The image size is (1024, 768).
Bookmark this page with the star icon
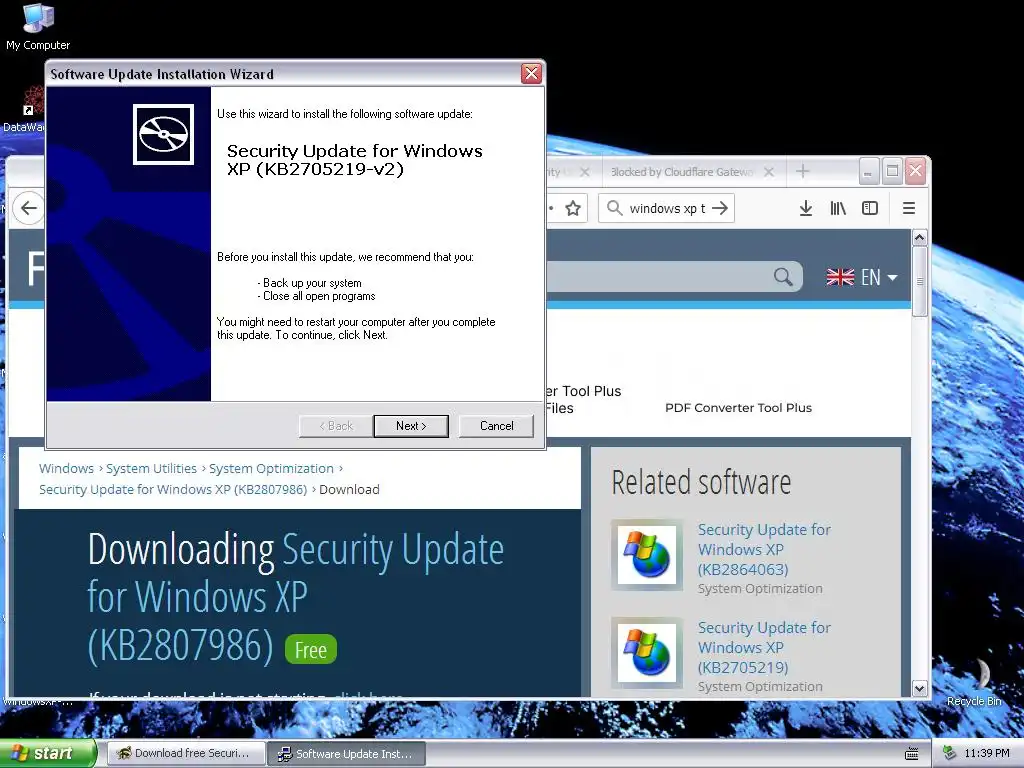573,208
